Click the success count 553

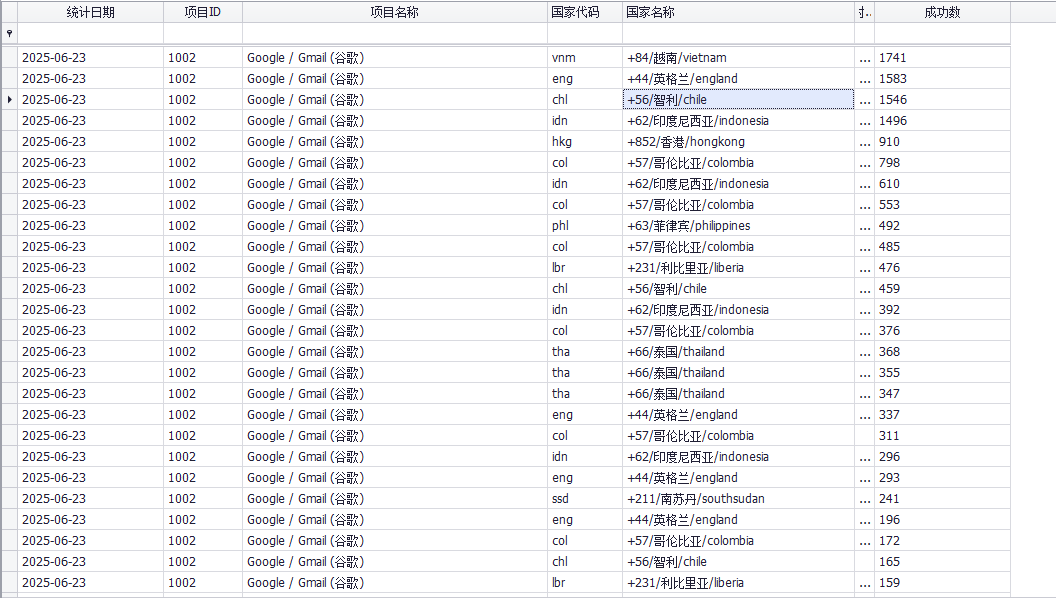(x=942, y=205)
